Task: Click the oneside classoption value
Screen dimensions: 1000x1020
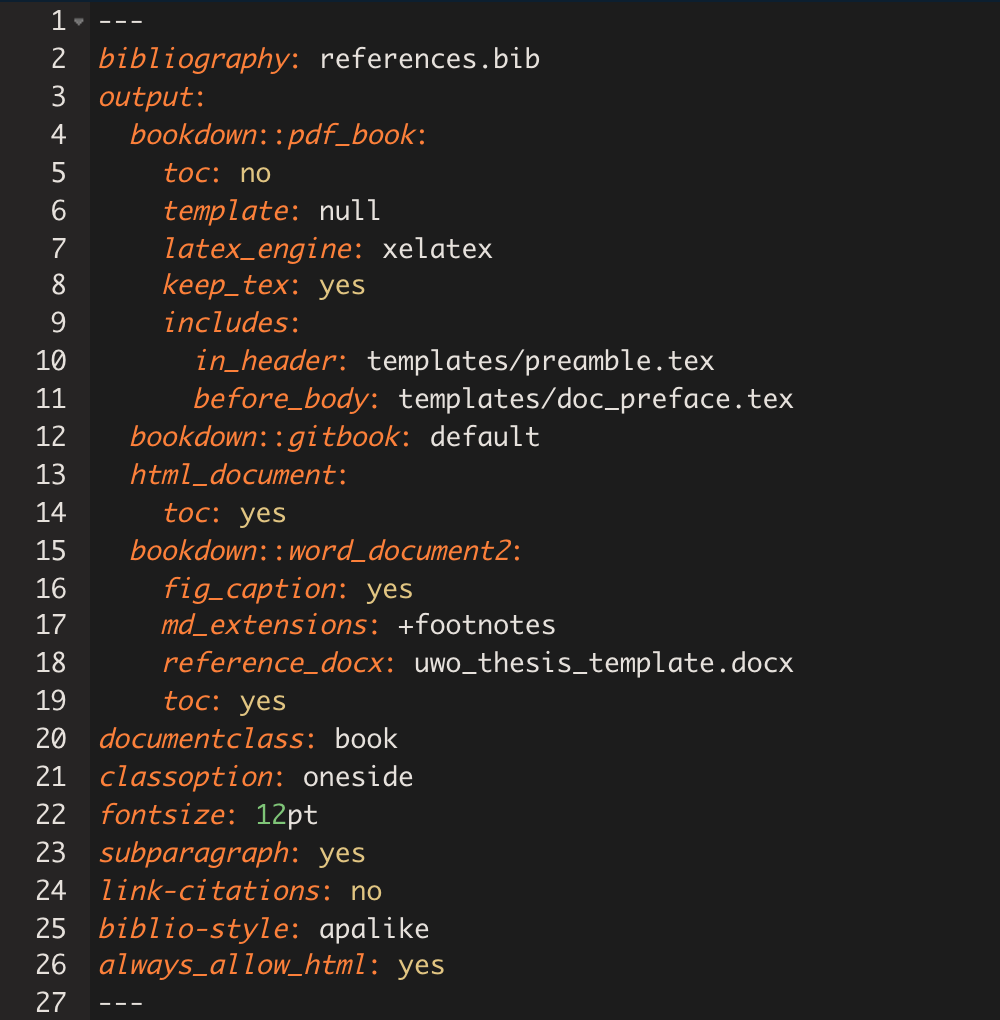Action: [358, 777]
